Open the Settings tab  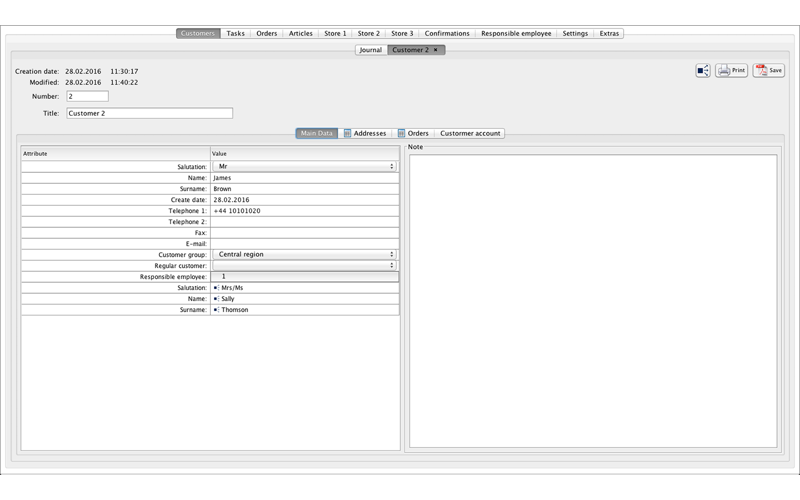tap(575, 33)
